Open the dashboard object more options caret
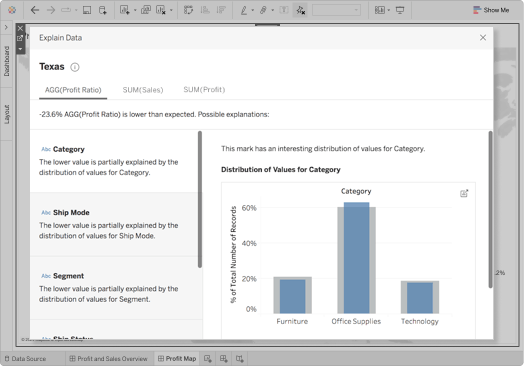 (x=20, y=49)
